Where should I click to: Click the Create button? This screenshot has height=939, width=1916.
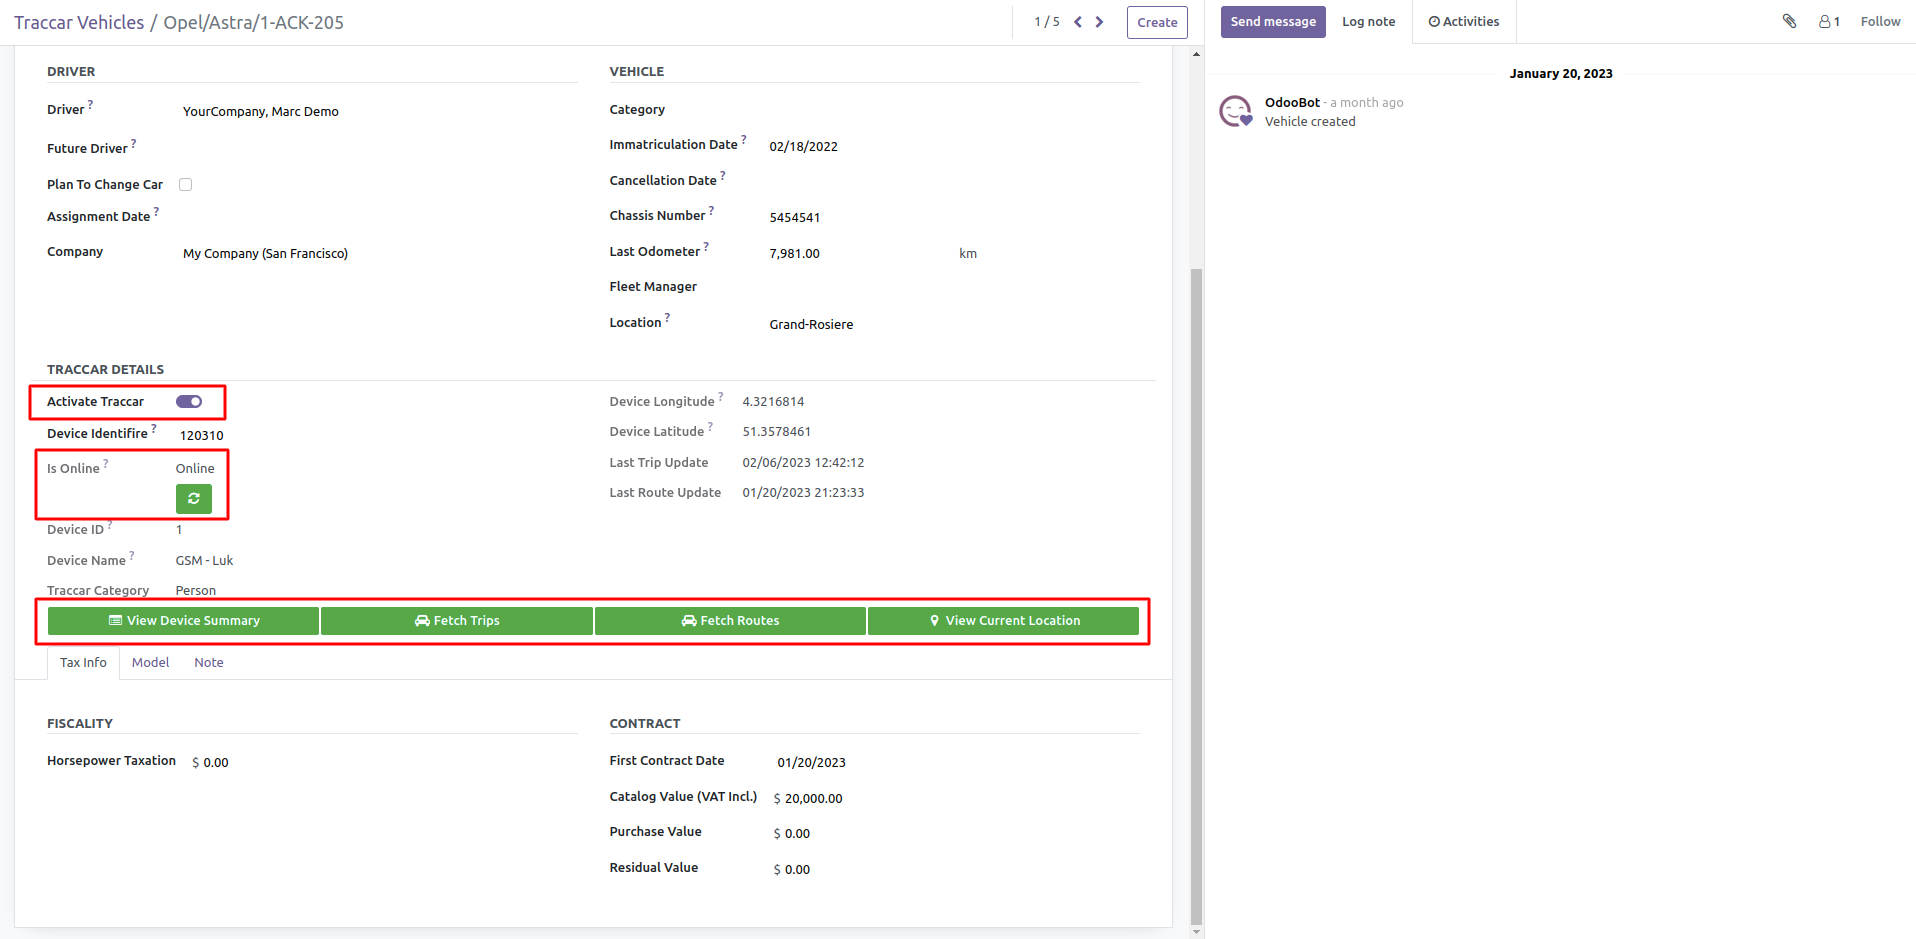tap(1156, 22)
